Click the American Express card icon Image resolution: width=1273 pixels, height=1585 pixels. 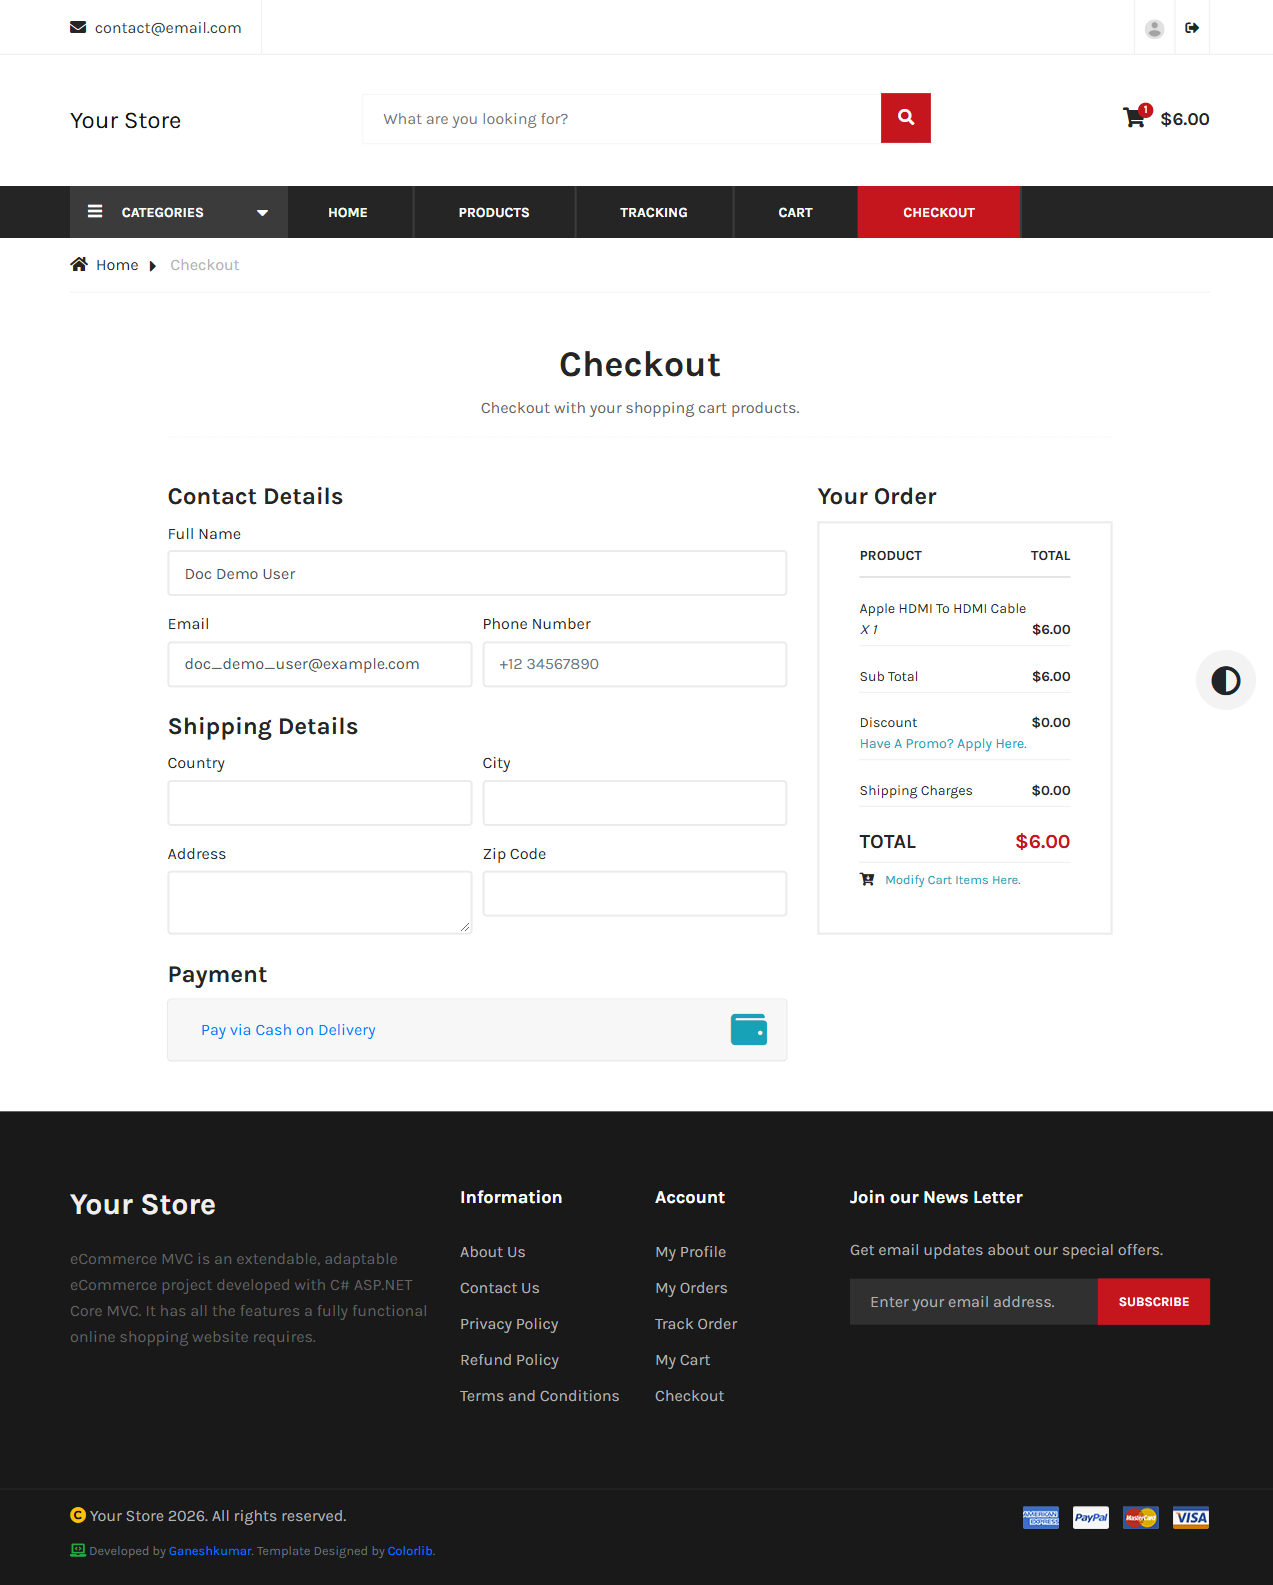point(1041,1517)
